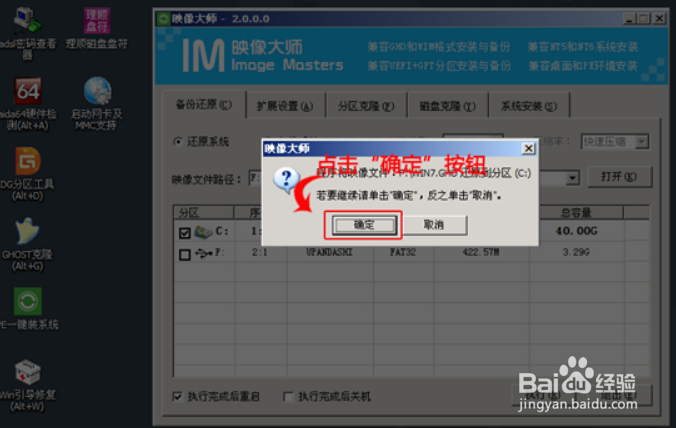Minimize the 映像大师 main window

tap(630, 19)
